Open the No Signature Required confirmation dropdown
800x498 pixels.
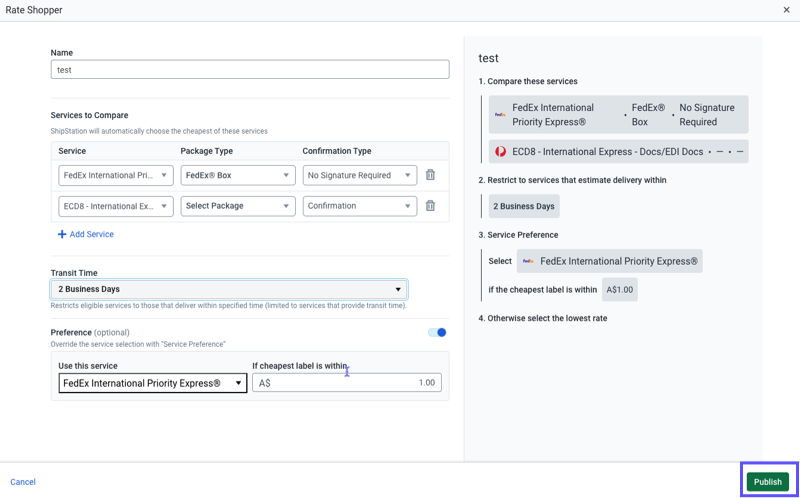coord(360,175)
